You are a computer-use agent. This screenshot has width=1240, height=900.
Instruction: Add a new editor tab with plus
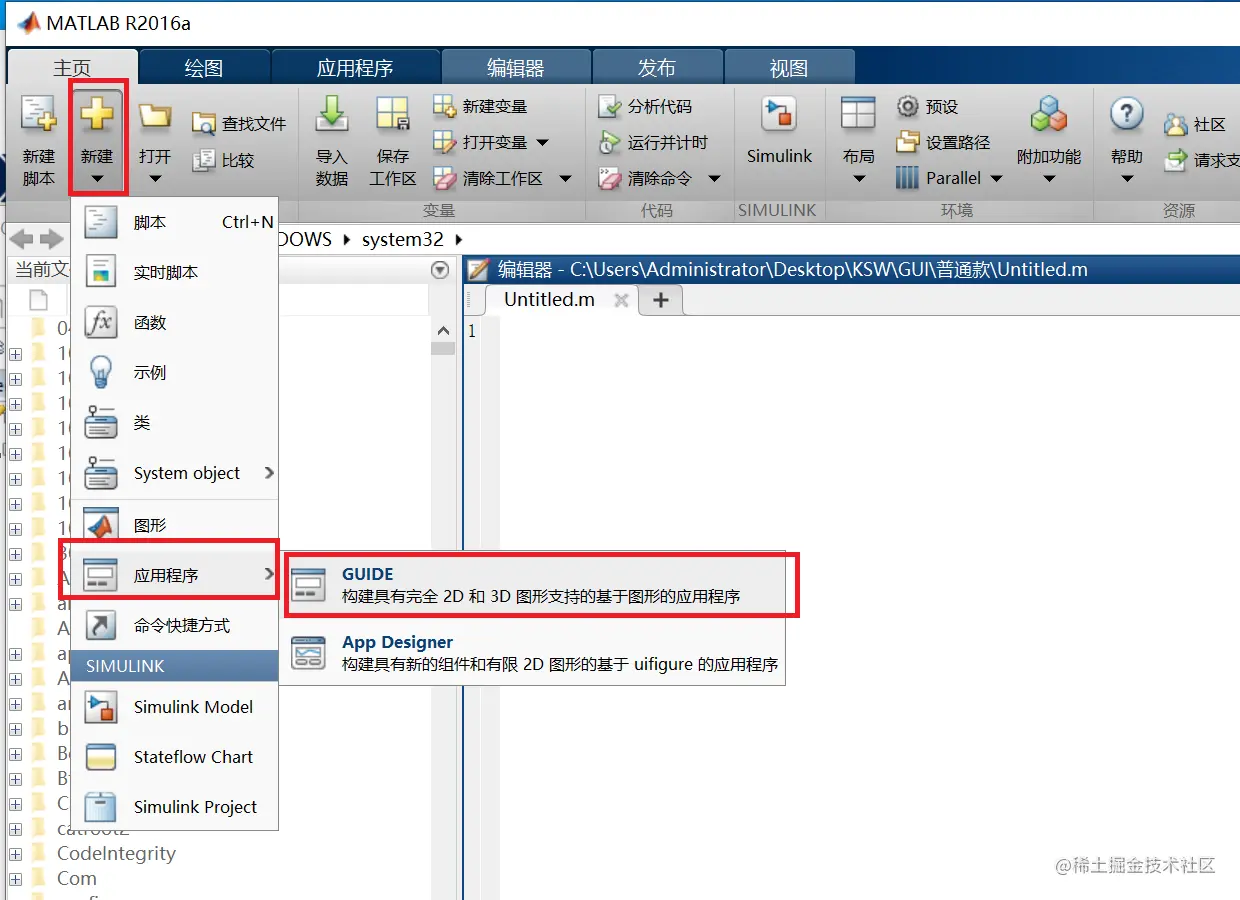pyautogui.click(x=660, y=299)
